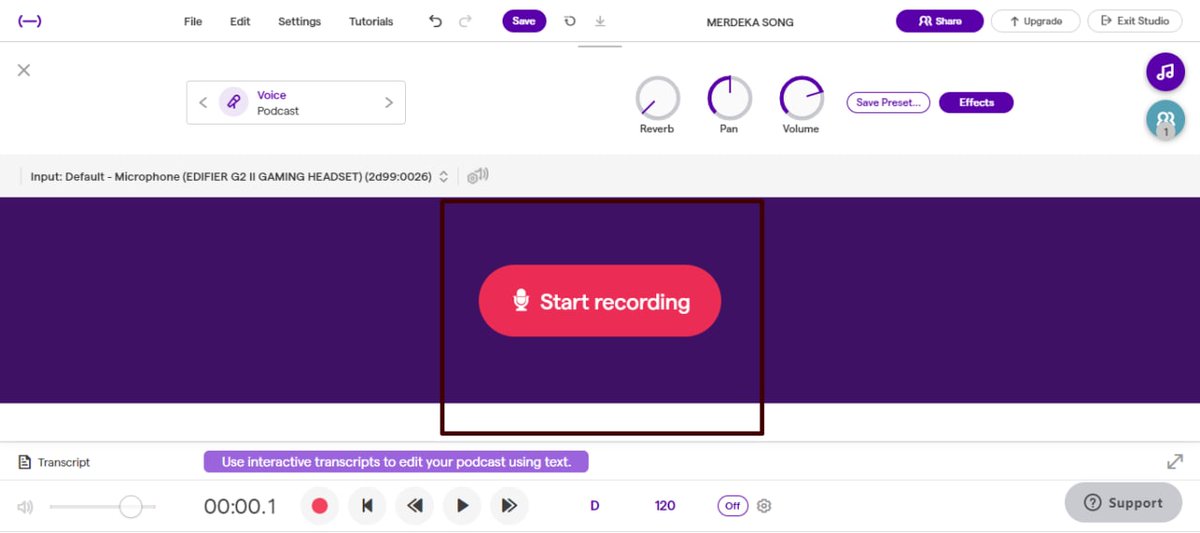Go to the previous voice preset
This screenshot has height=533, width=1200.
pyautogui.click(x=203, y=102)
